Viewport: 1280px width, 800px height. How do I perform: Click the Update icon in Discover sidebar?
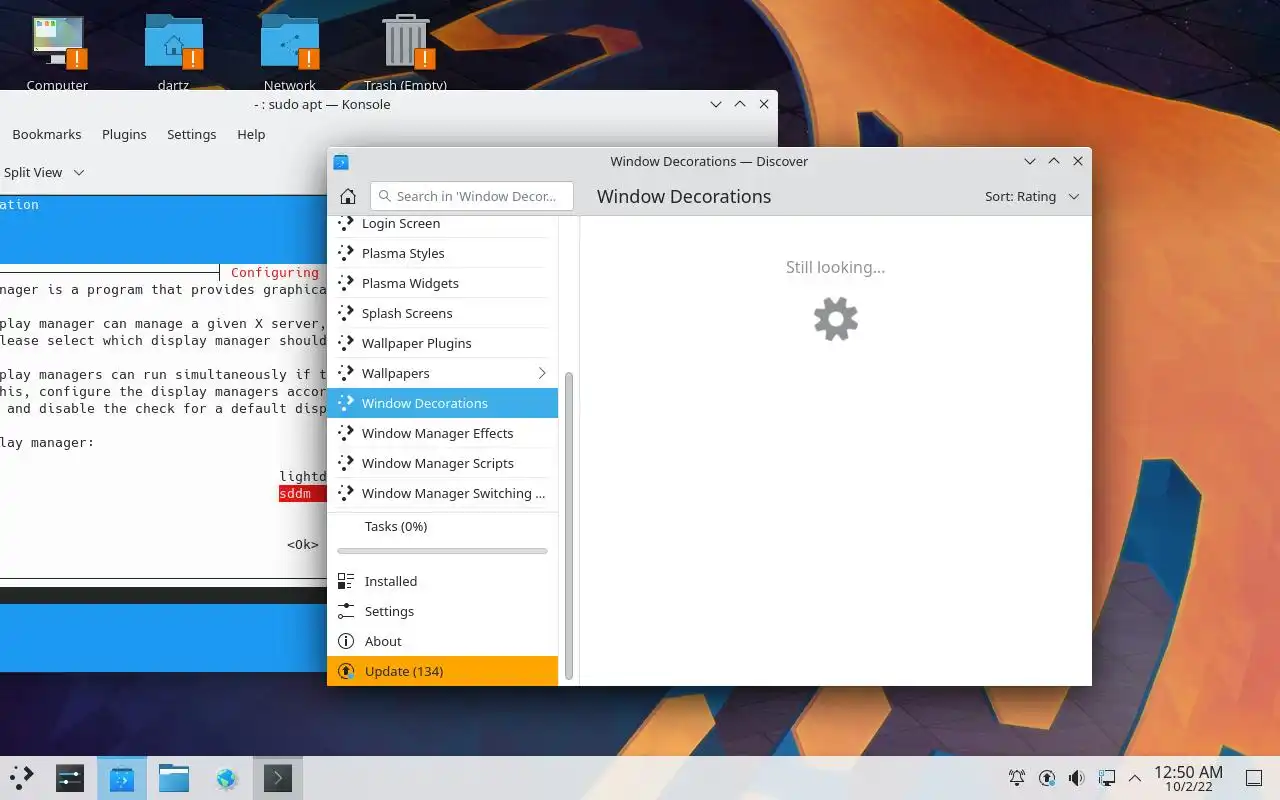(x=346, y=671)
